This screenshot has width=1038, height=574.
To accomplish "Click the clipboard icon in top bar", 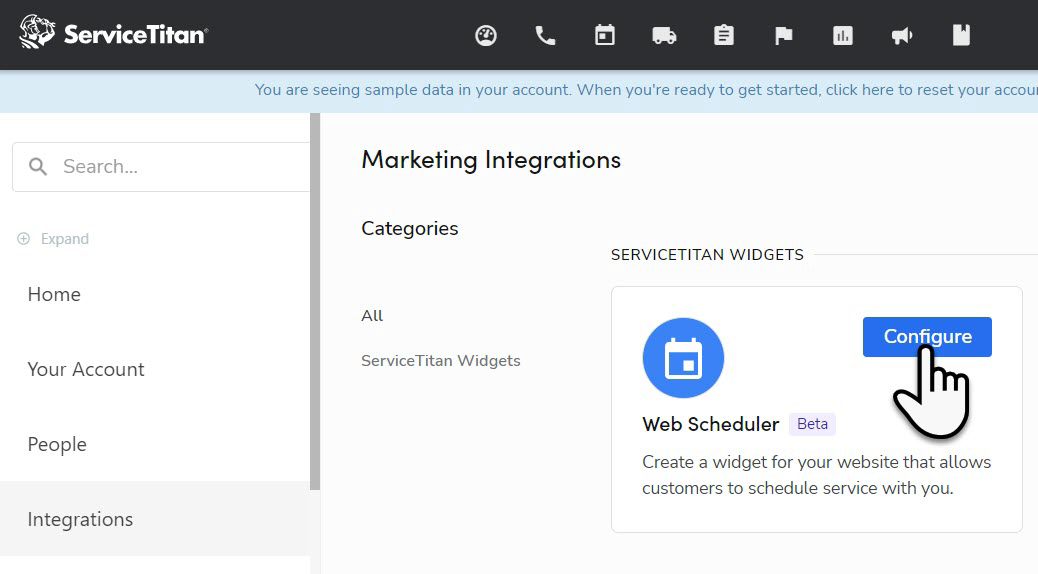I will (x=724, y=36).
